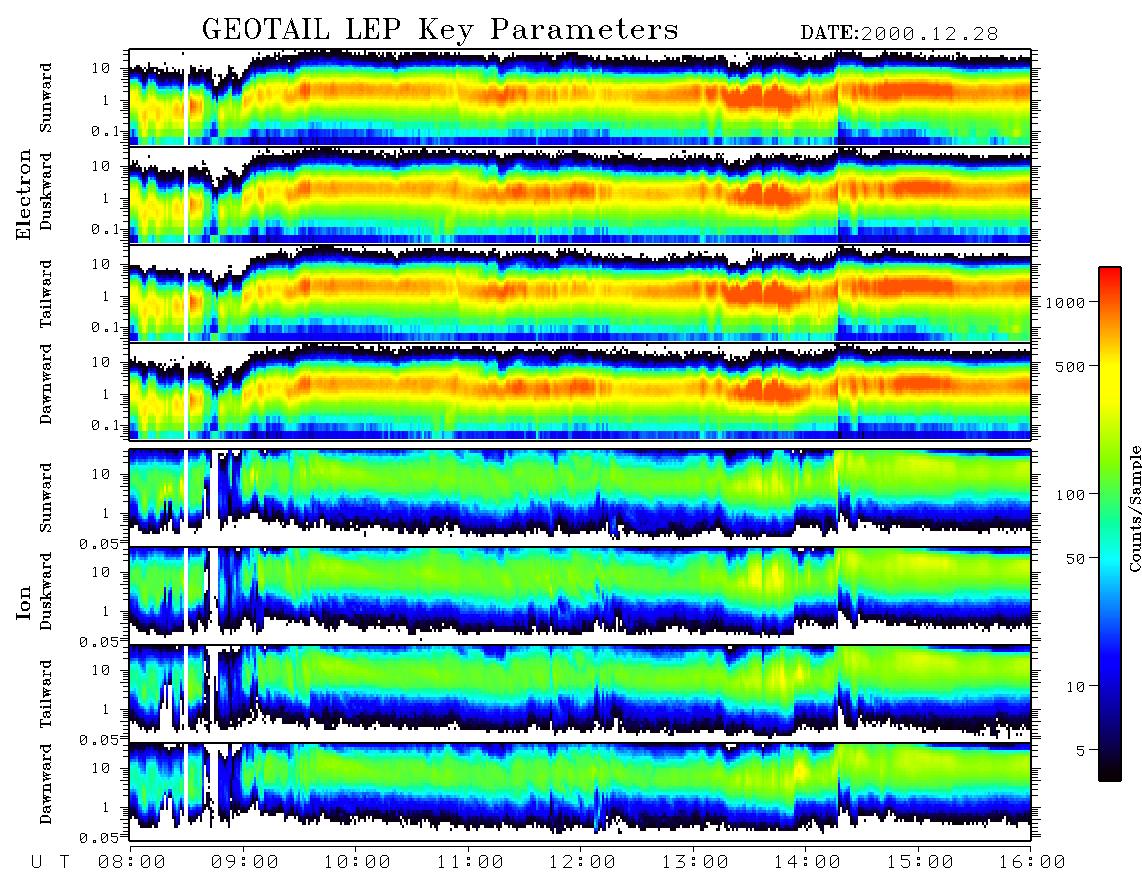Click the Electron Tailward spectrogram panel

(x=580, y=294)
